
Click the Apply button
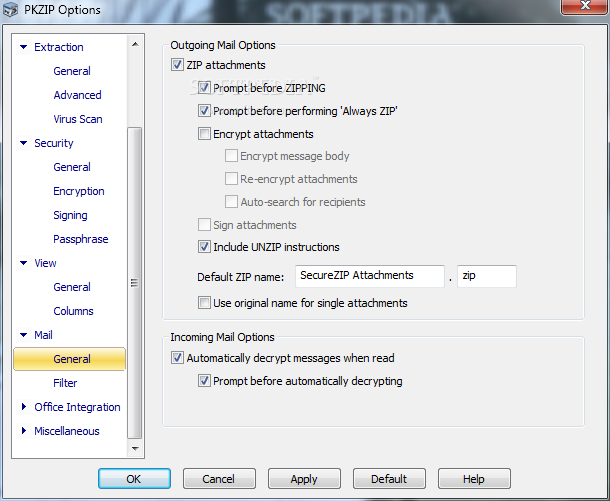(304, 478)
